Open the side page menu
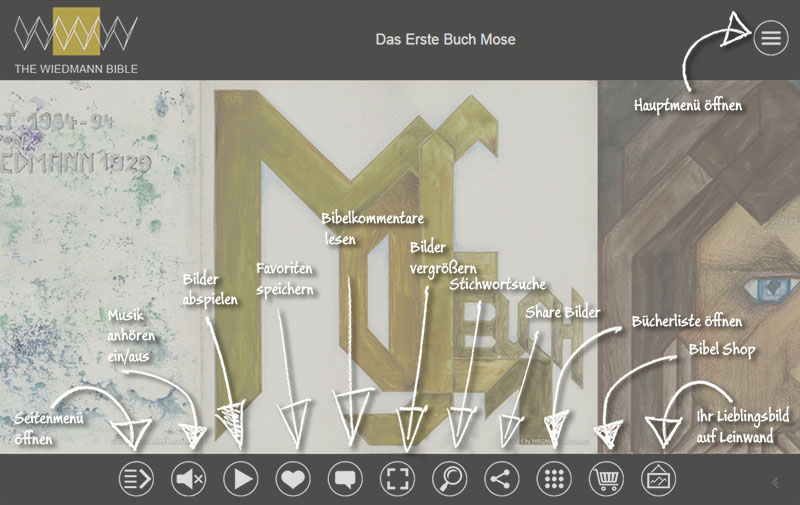 [x=136, y=479]
